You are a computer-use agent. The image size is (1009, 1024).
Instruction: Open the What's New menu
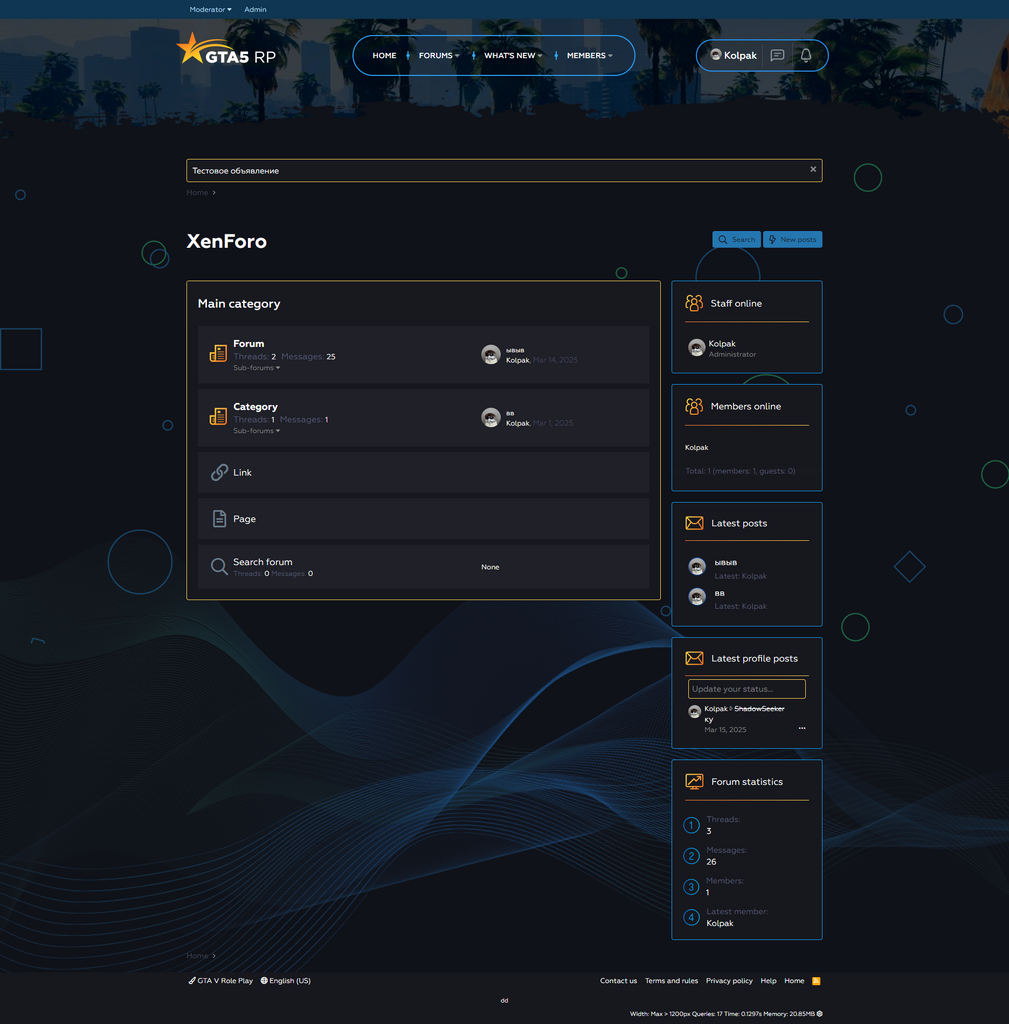pyautogui.click(x=512, y=56)
